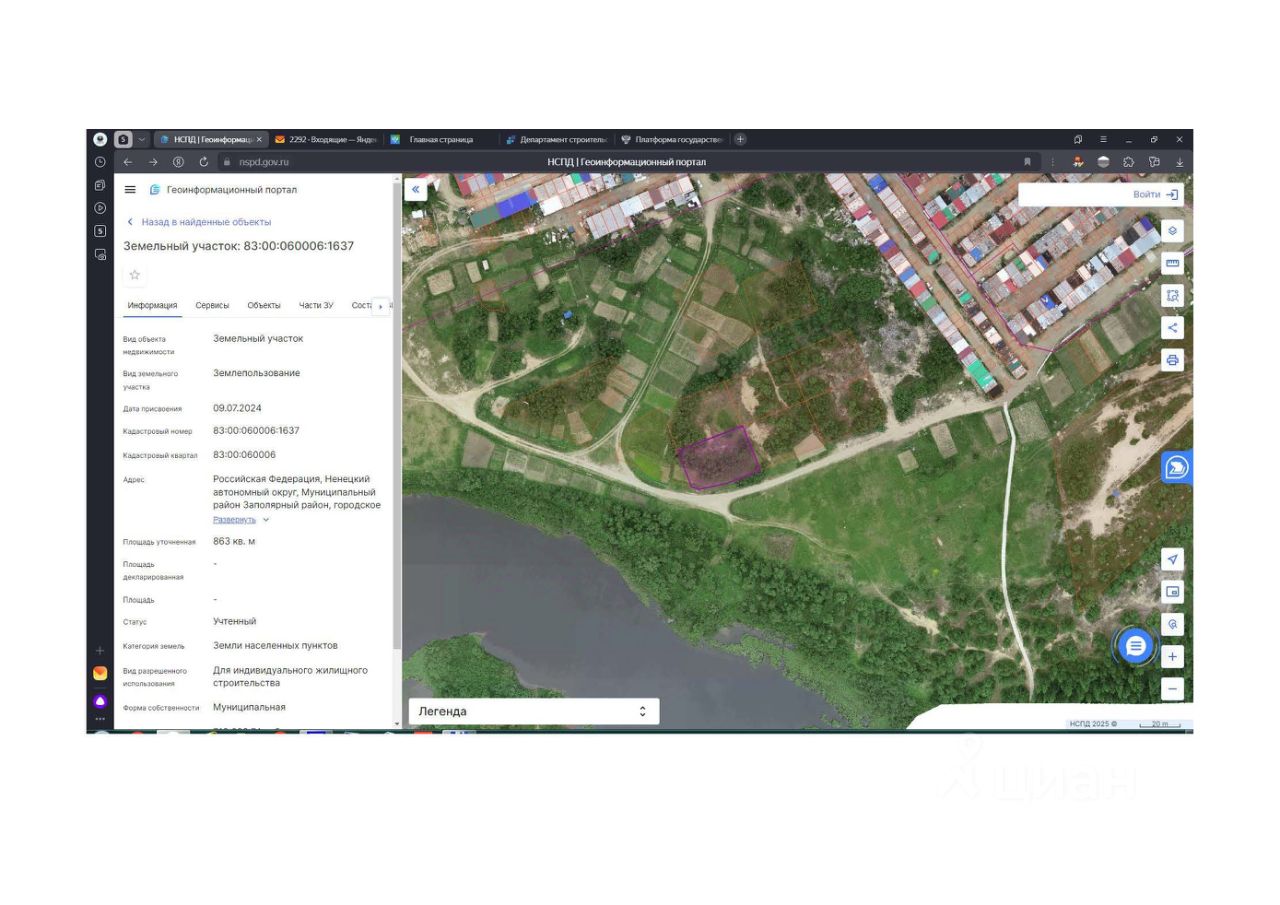Select the ruler measurement tool
The height and width of the screenshot is (905, 1280).
[x=1172, y=263]
